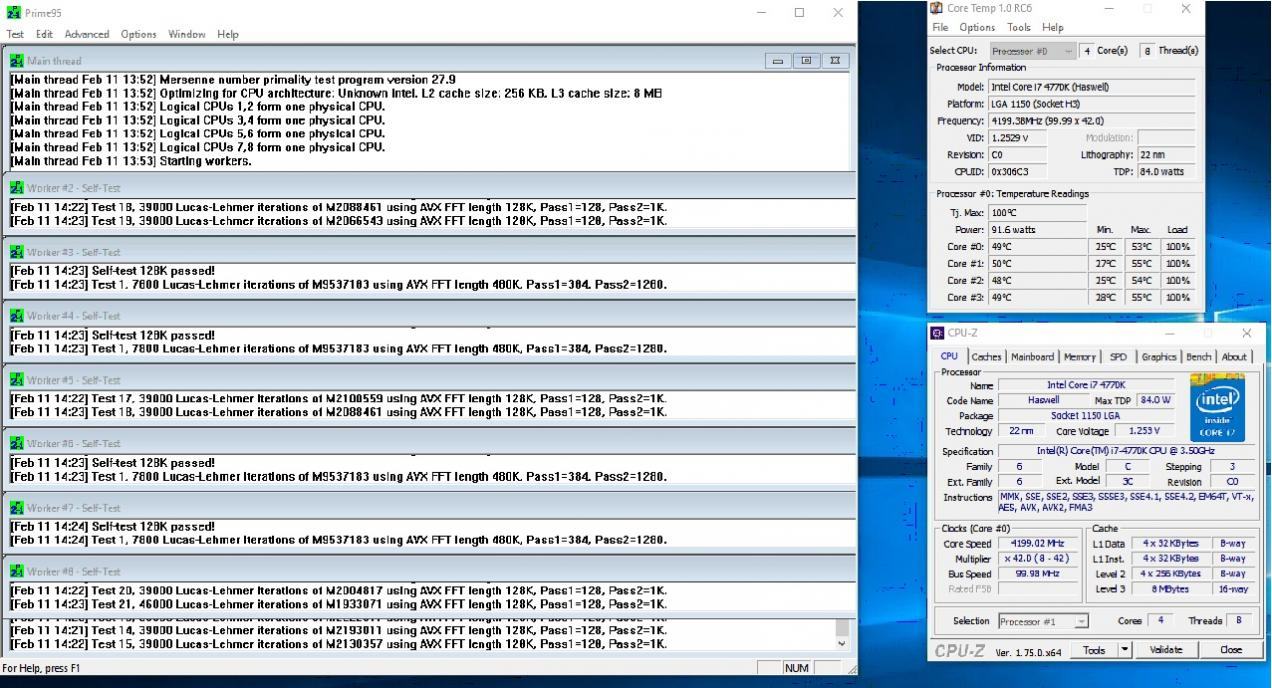Click the Model field Intel Core i7 4770K
The height and width of the screenshot is (688, 1272).
(1091, 87)
